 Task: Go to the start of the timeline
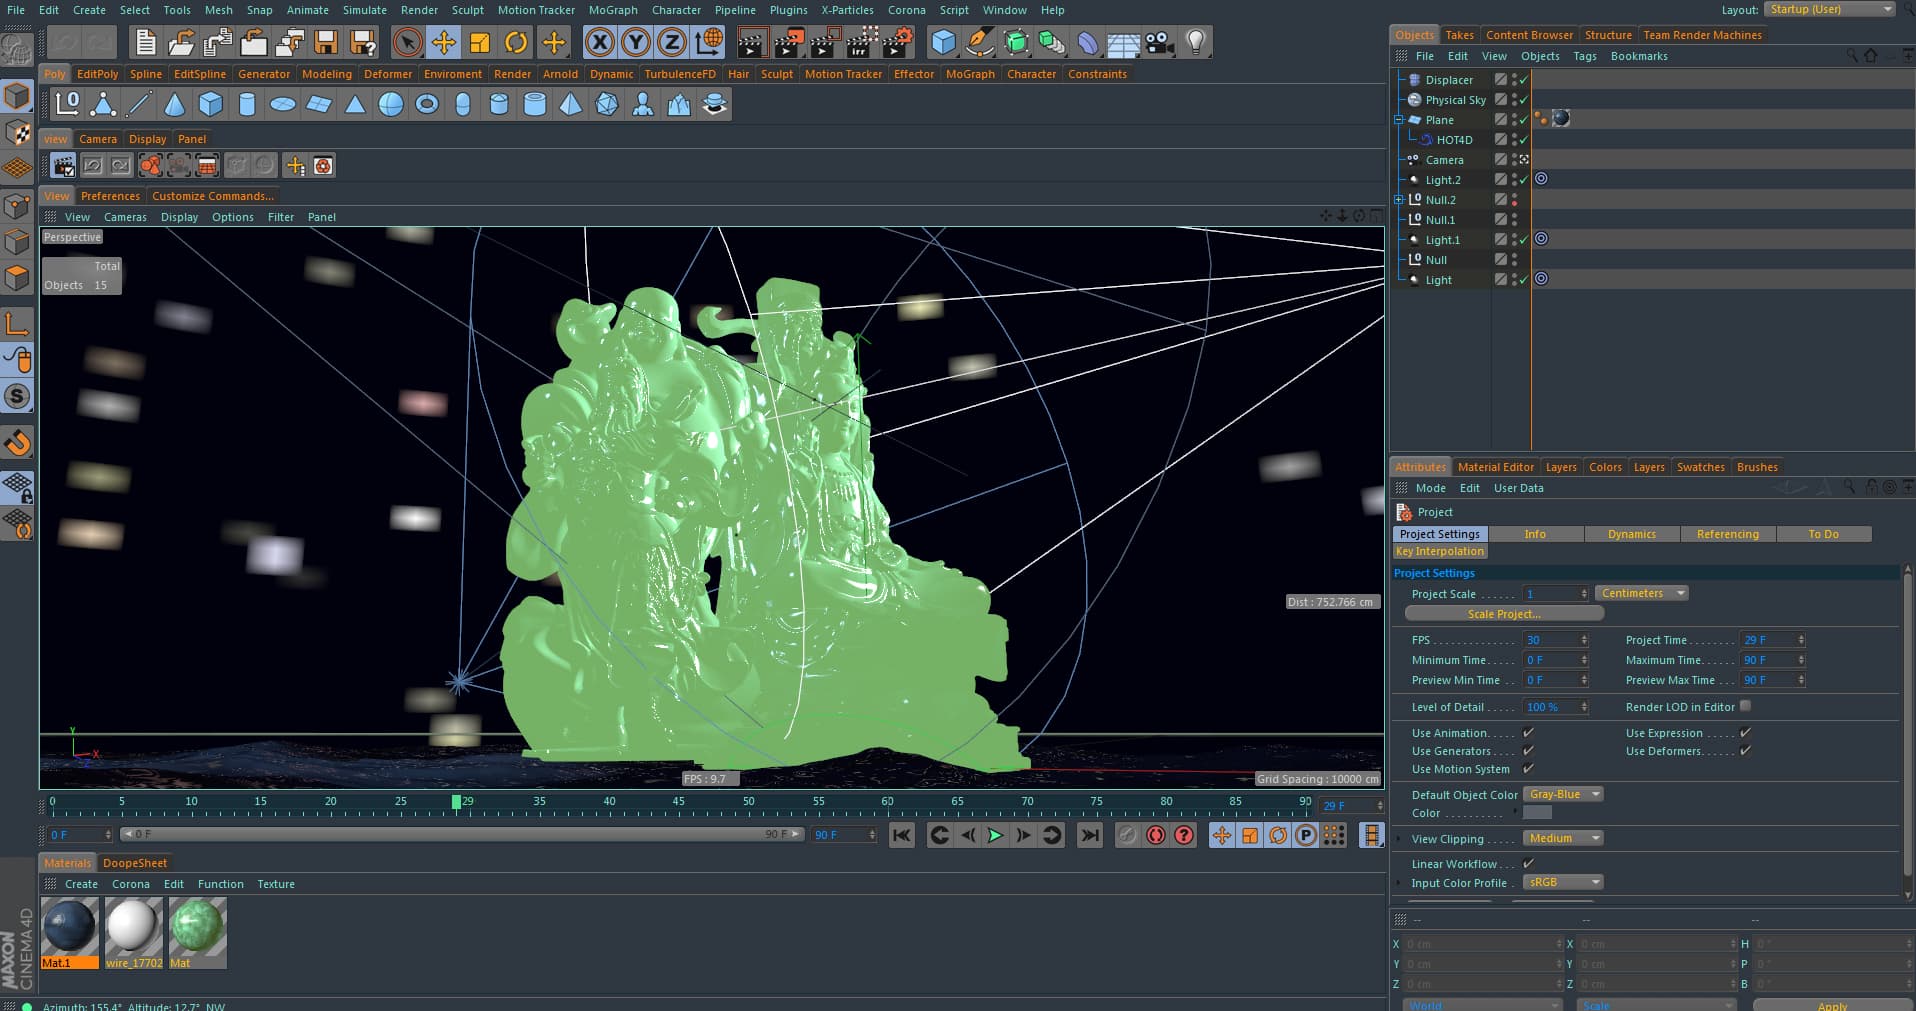pyautogui.click(x=901, y=835)
